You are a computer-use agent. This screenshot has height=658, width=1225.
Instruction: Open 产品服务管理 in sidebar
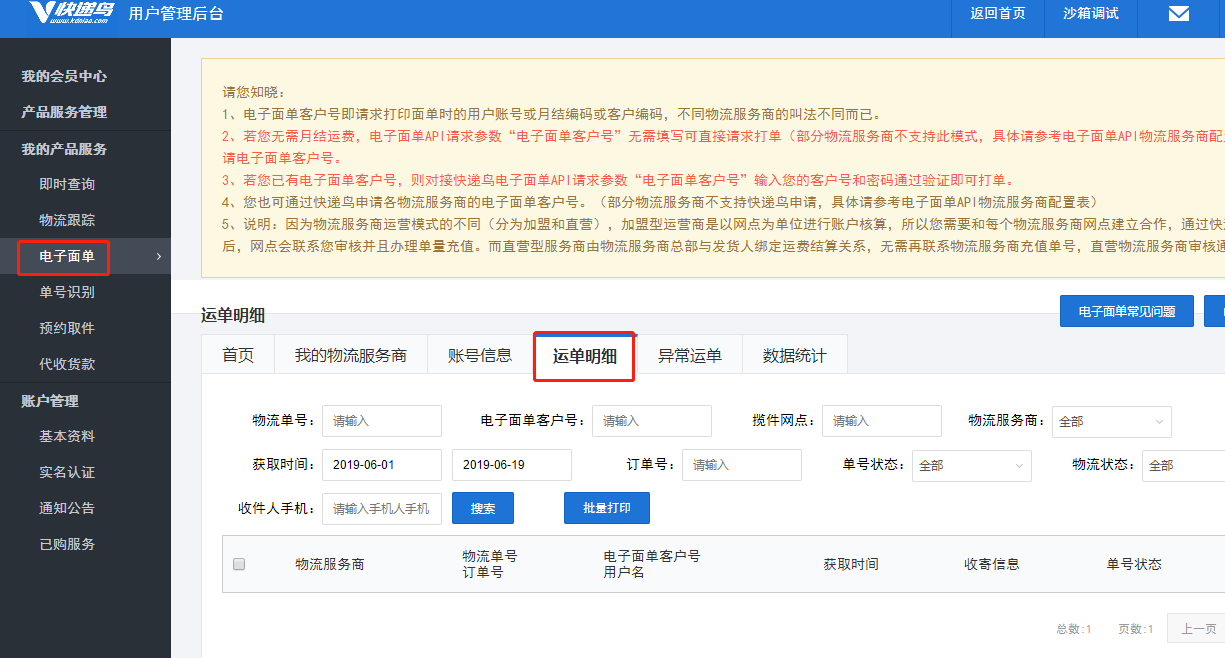[x=64, y=112]
